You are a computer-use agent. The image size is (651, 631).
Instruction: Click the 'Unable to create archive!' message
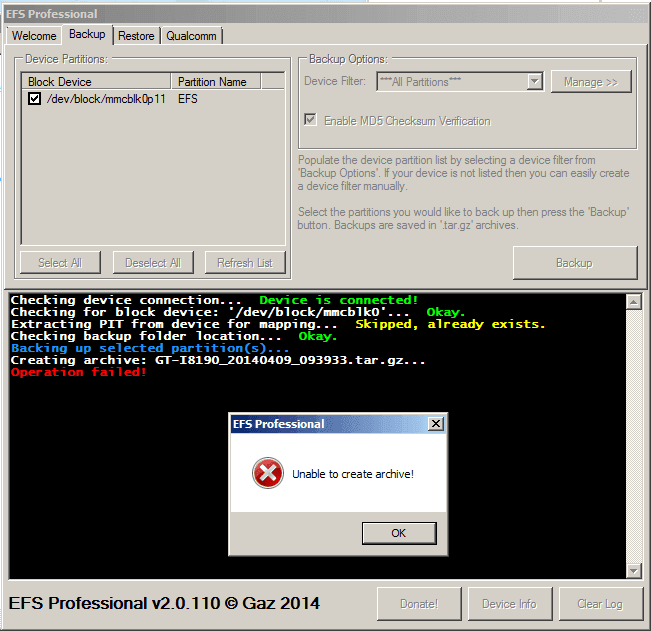pyautogui.click(x=353, y=474)
